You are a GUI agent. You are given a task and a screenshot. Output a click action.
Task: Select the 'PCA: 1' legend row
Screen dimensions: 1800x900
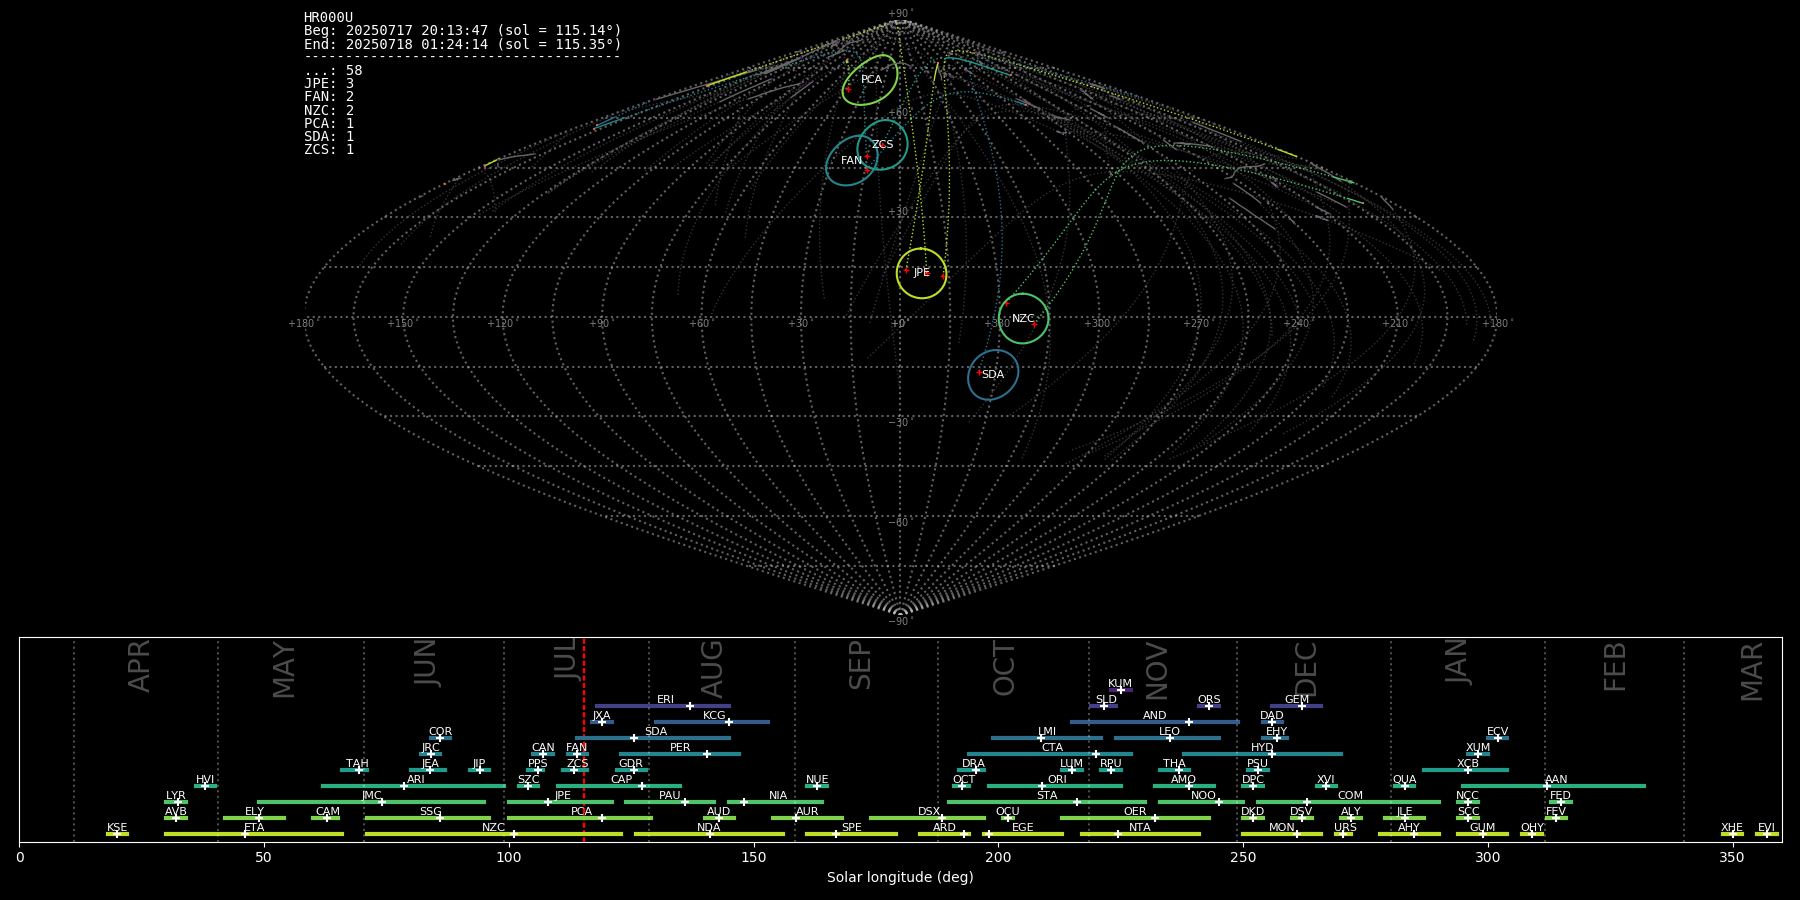point(329,123)
